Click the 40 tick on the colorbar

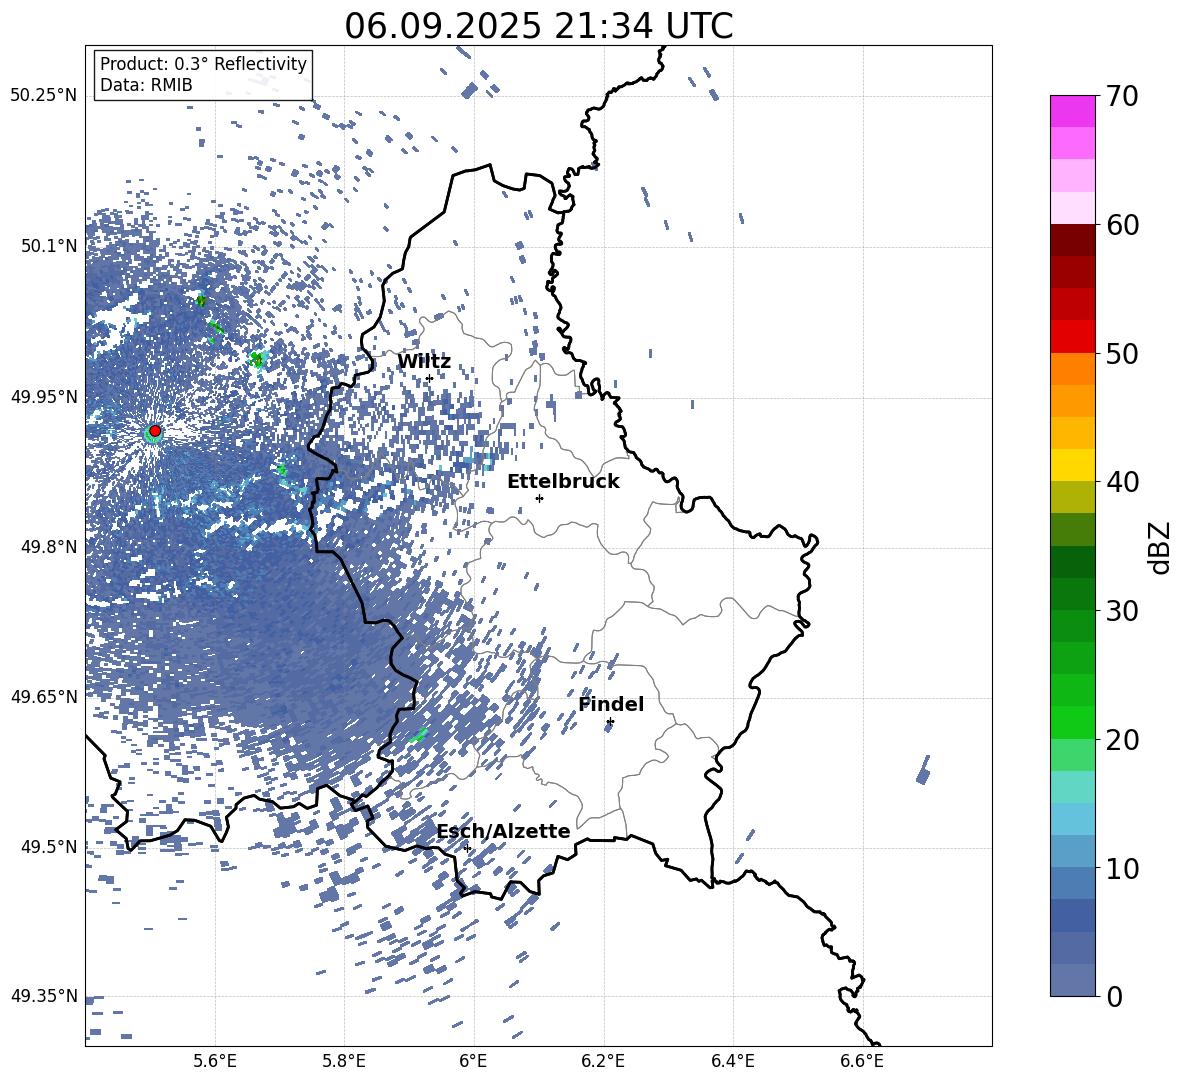(1123, 482)
